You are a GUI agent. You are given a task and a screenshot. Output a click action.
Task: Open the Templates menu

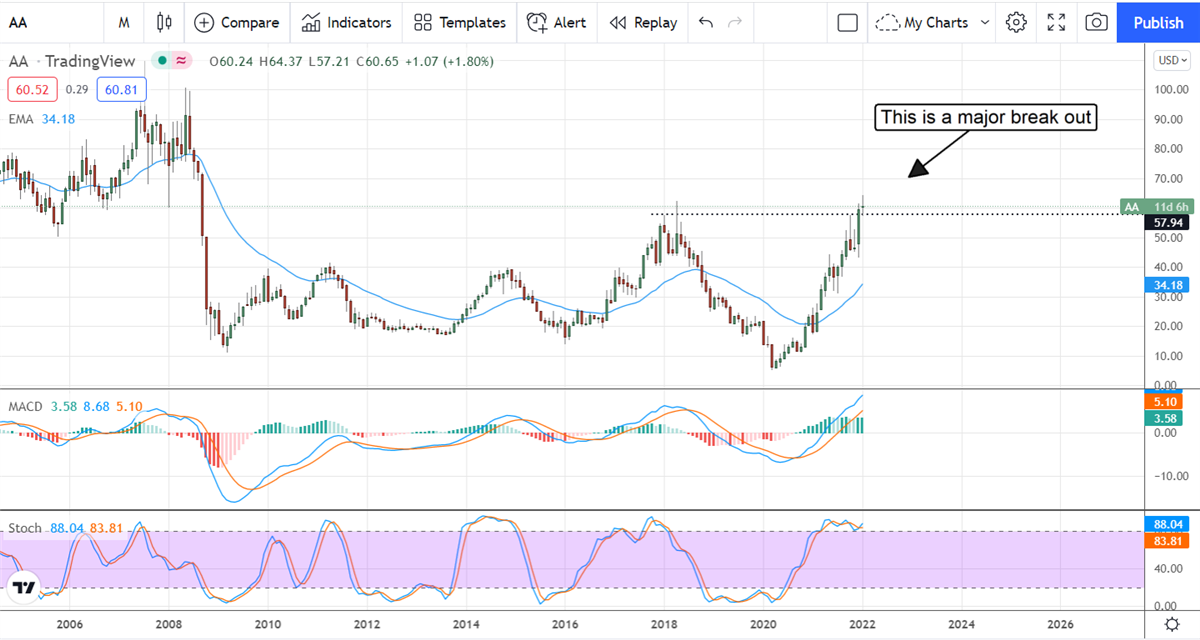(x=460, y=22)
